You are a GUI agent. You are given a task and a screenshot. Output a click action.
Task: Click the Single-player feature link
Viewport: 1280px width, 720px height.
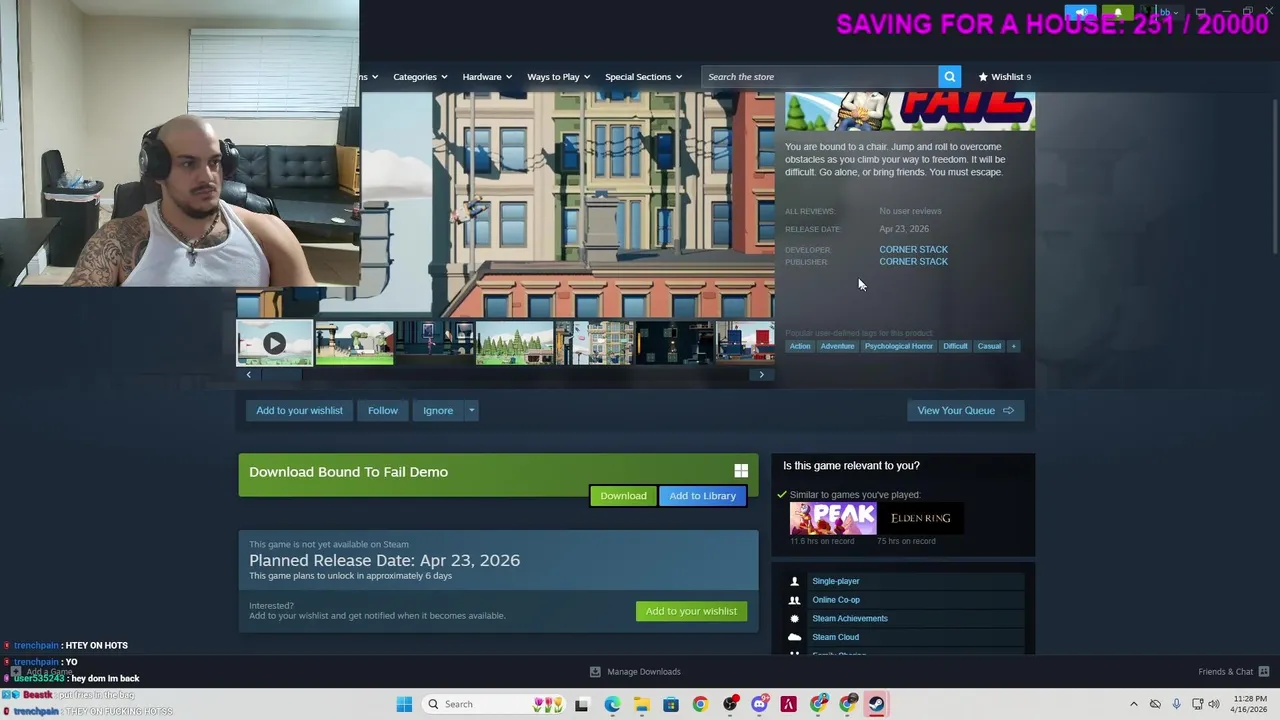(x=836, y=581)
